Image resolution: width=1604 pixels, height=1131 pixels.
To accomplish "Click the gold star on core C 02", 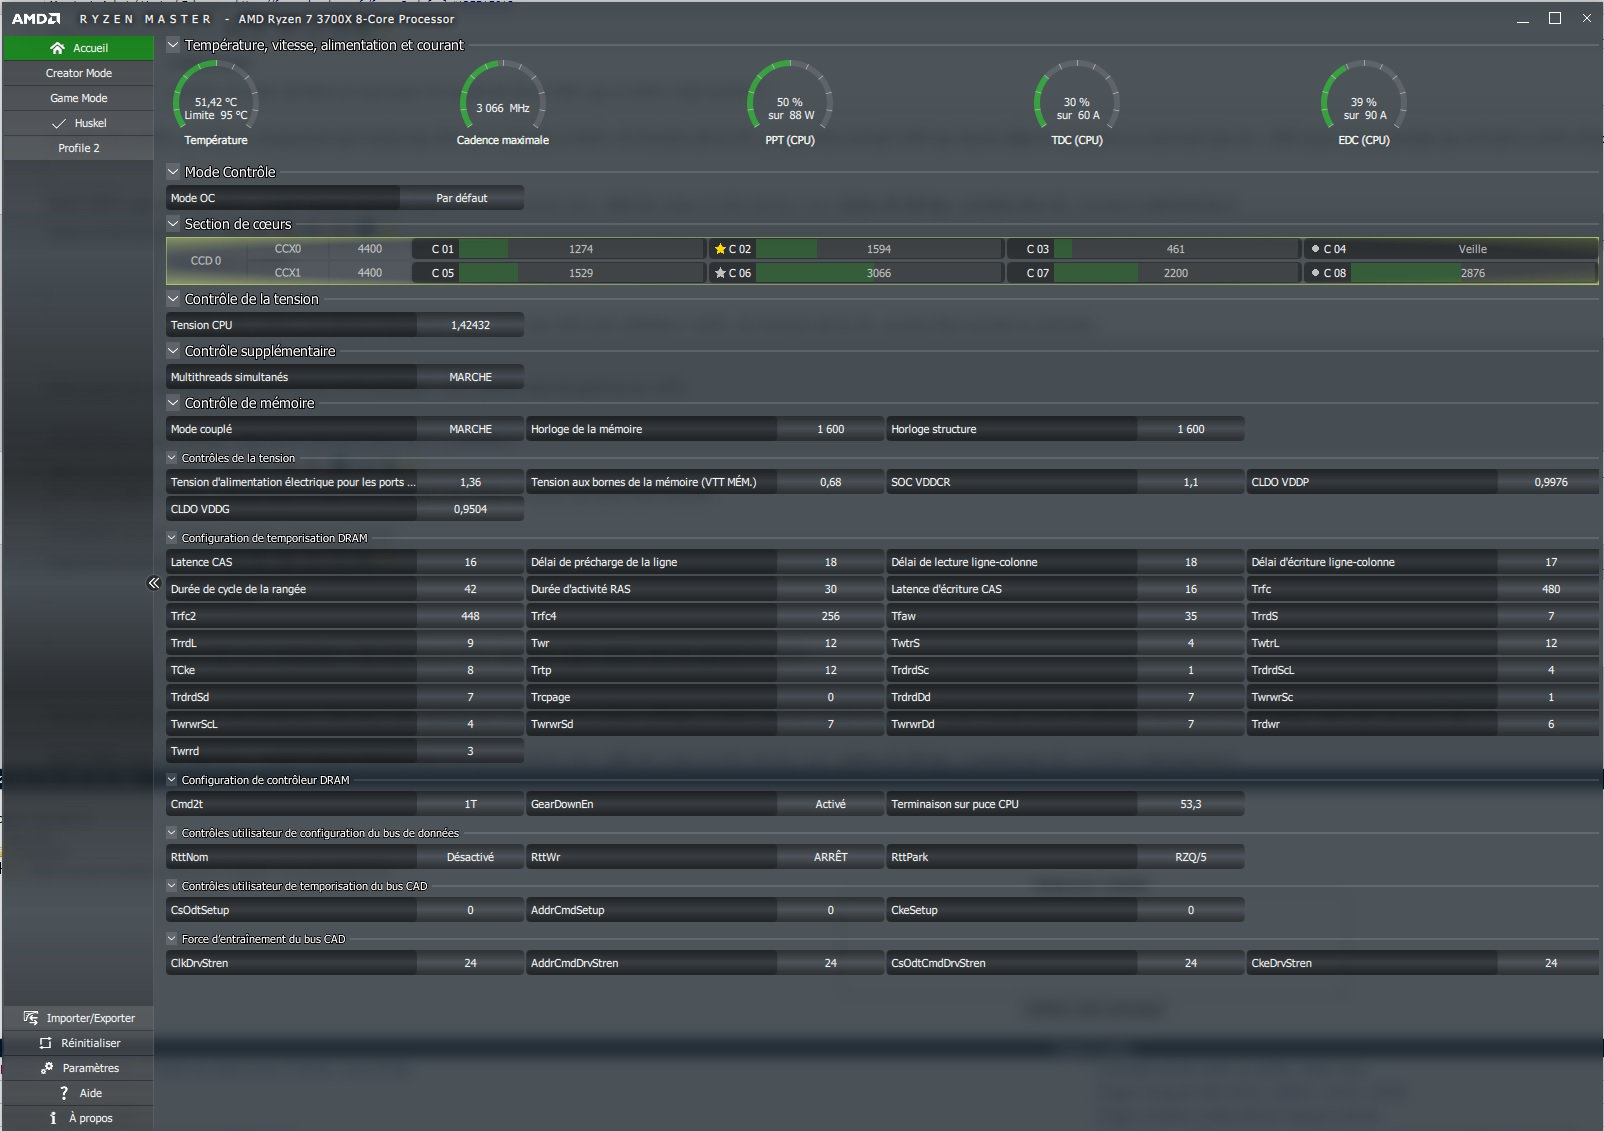I will point(720,249).
